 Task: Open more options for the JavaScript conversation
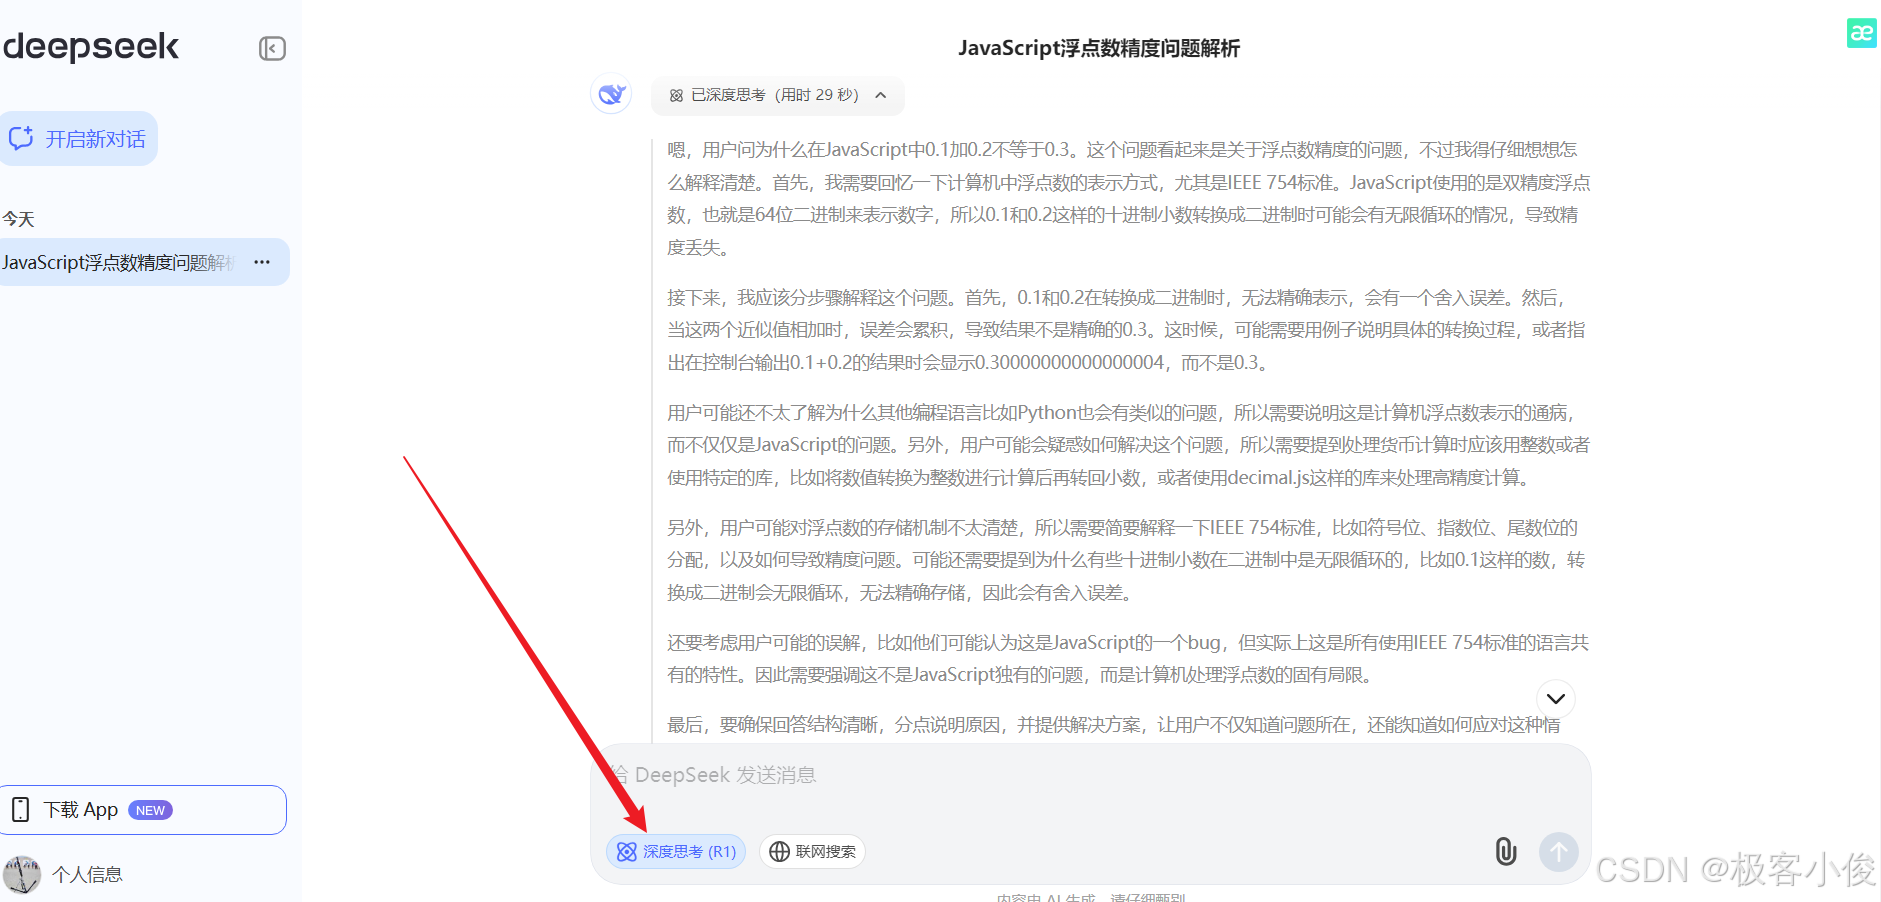coord(262,262)
